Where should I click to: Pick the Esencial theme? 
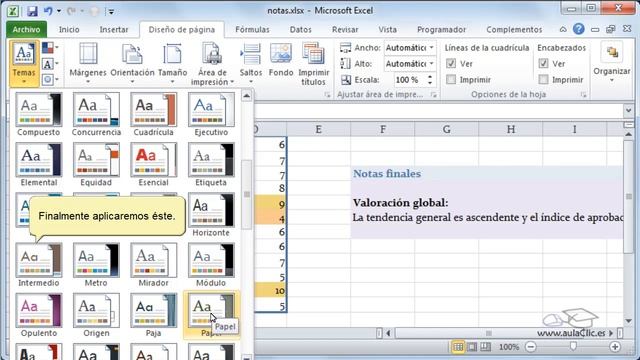click(x=153, y=164)
